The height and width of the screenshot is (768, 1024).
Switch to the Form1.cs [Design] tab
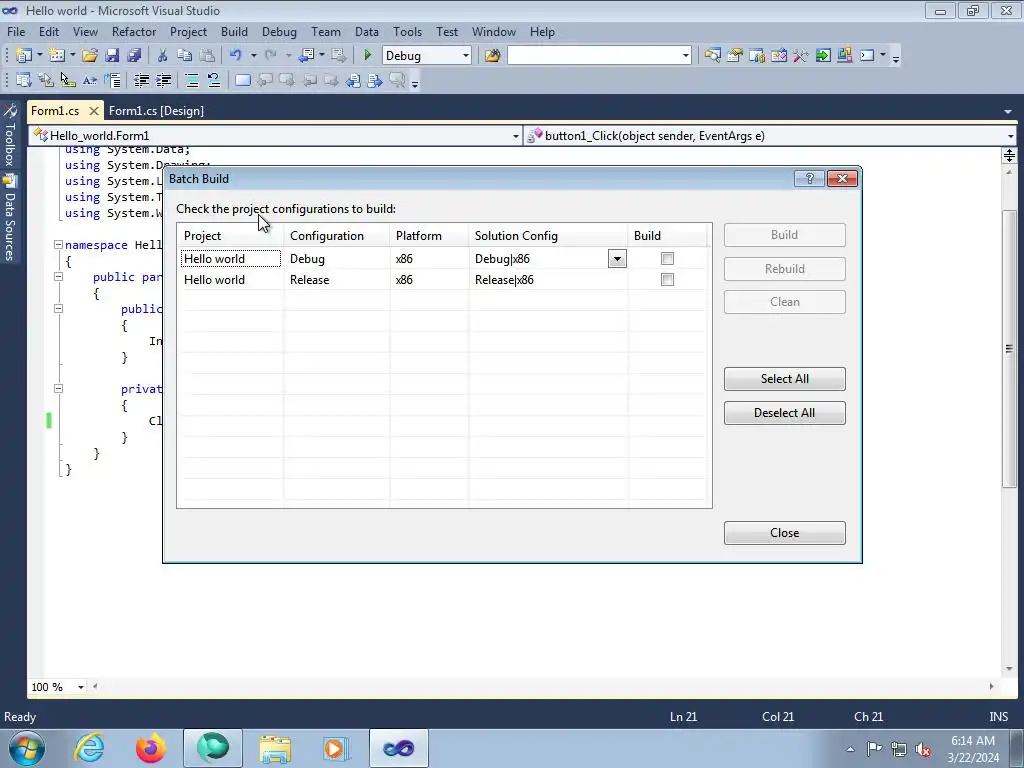156,111
